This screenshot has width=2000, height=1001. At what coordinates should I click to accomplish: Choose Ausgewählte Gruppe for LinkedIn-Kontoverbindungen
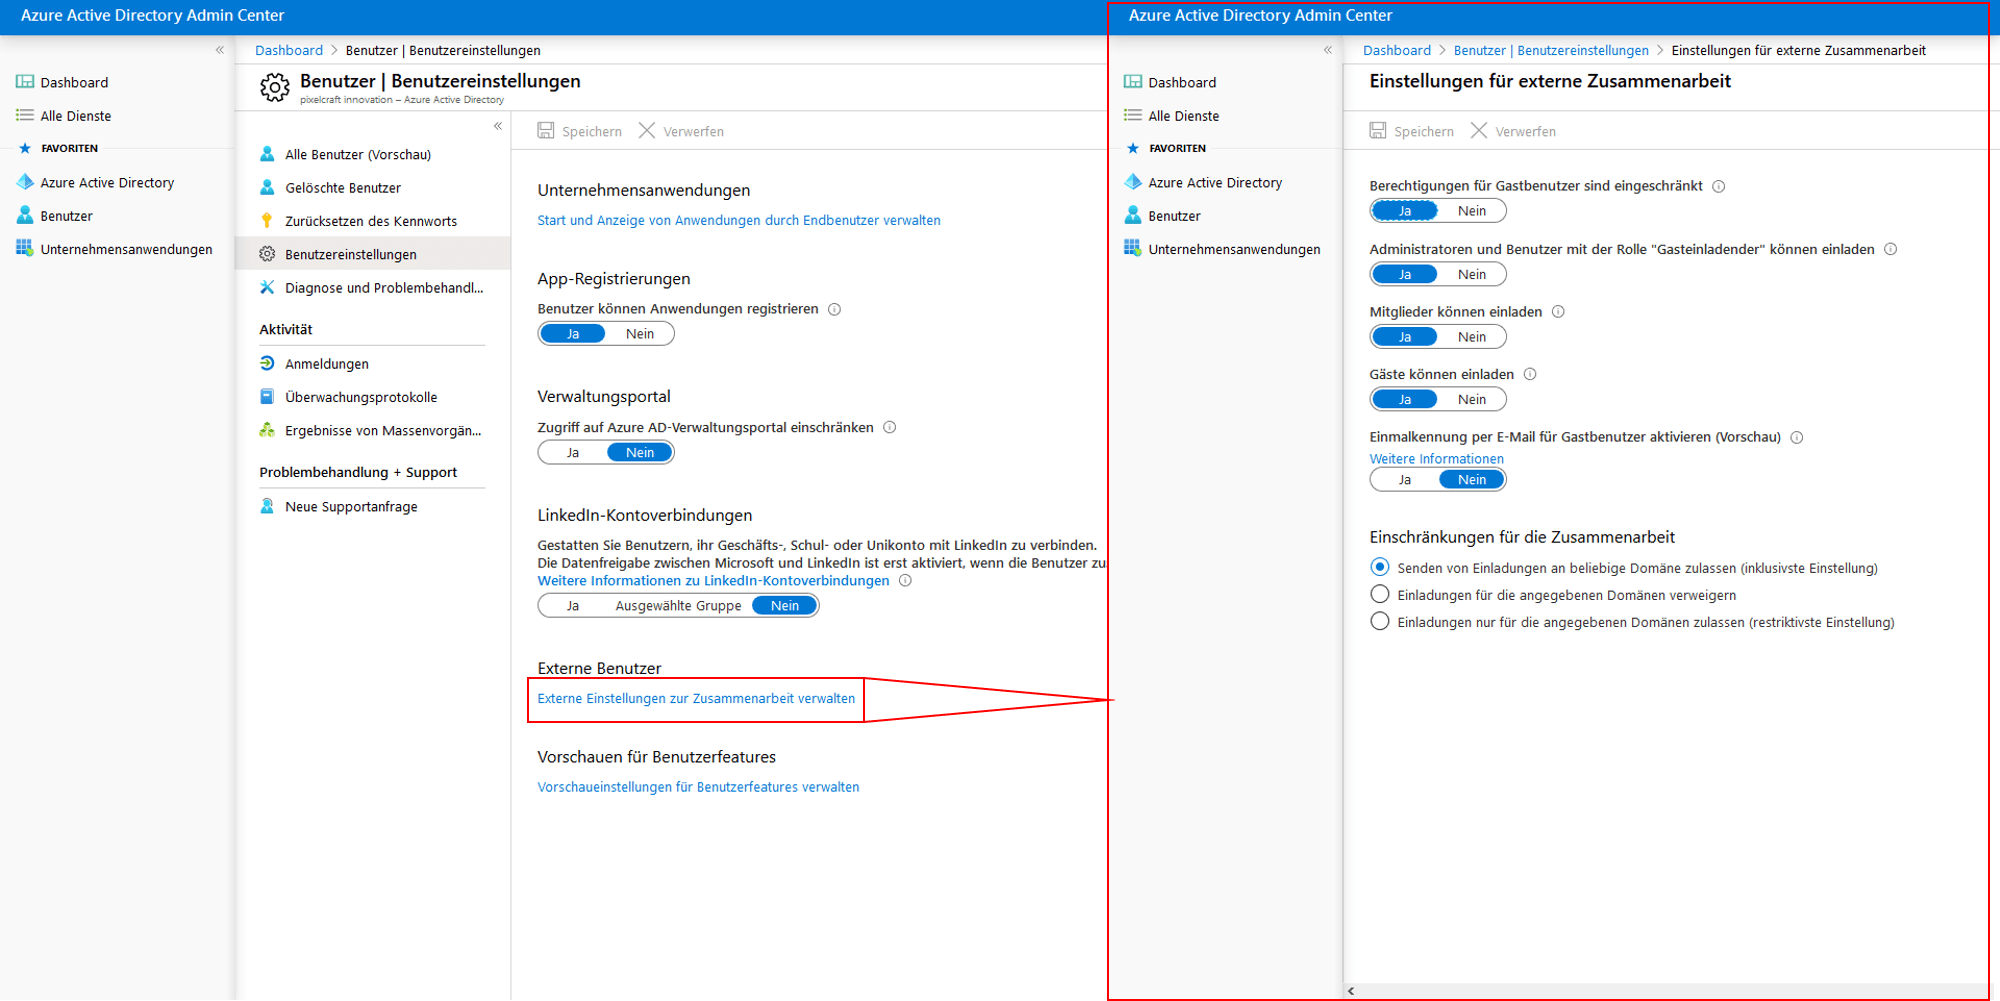click(678, 606)
